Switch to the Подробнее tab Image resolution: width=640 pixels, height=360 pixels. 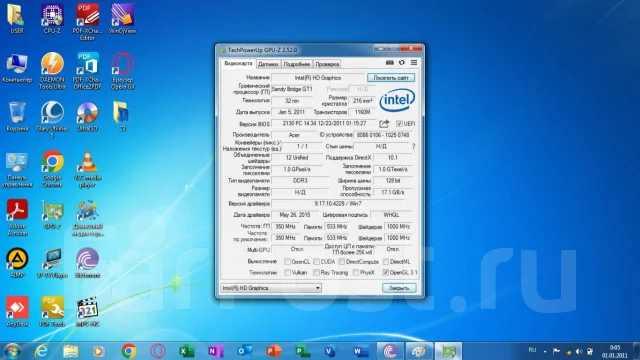297,64
